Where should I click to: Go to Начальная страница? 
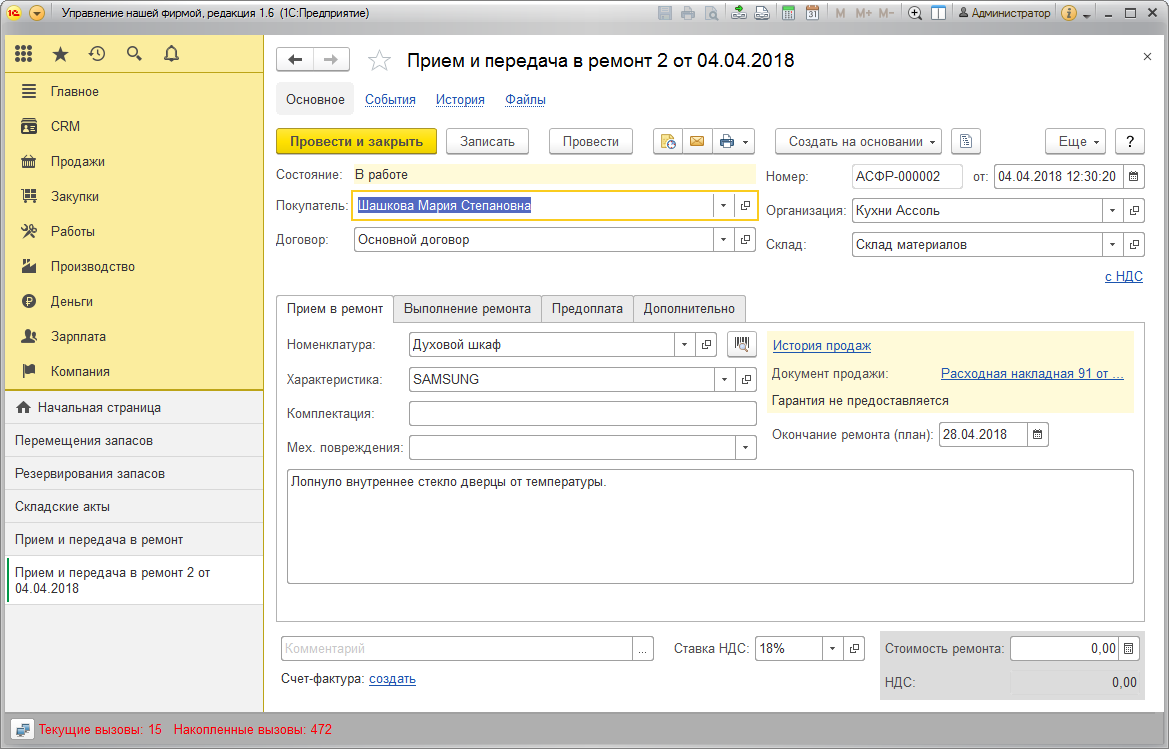134,408
